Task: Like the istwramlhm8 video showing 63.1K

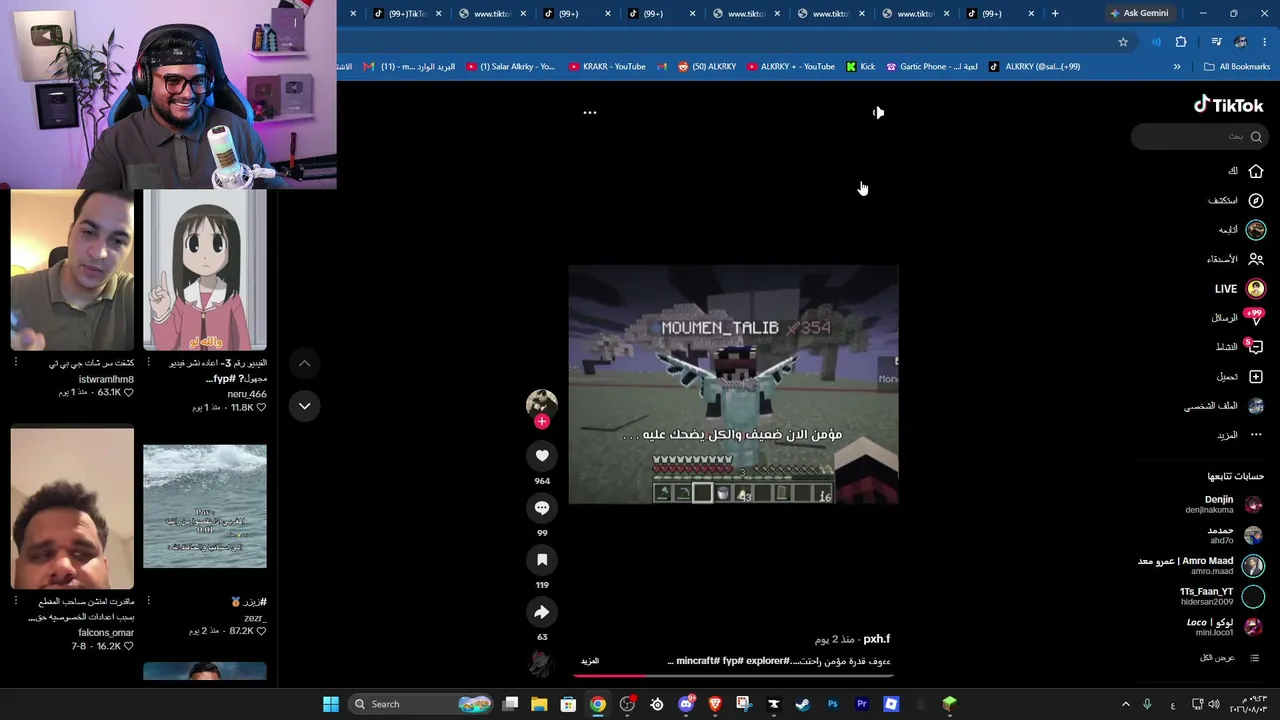Action: [x=128, y=393]
